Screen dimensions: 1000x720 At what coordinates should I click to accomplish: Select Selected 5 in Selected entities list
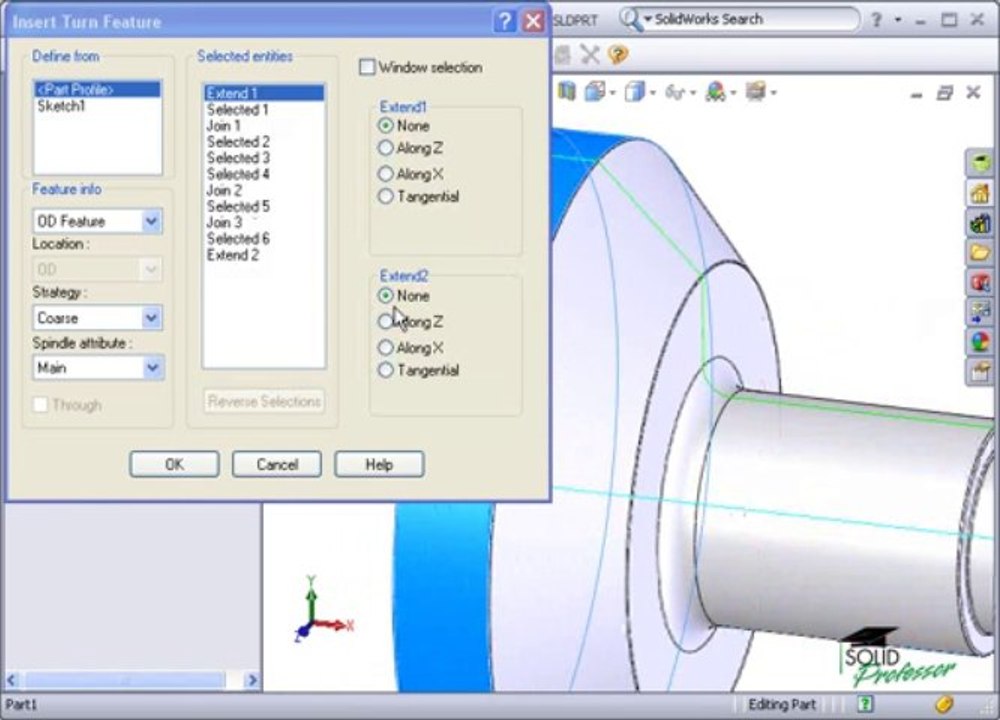[264, 206]
